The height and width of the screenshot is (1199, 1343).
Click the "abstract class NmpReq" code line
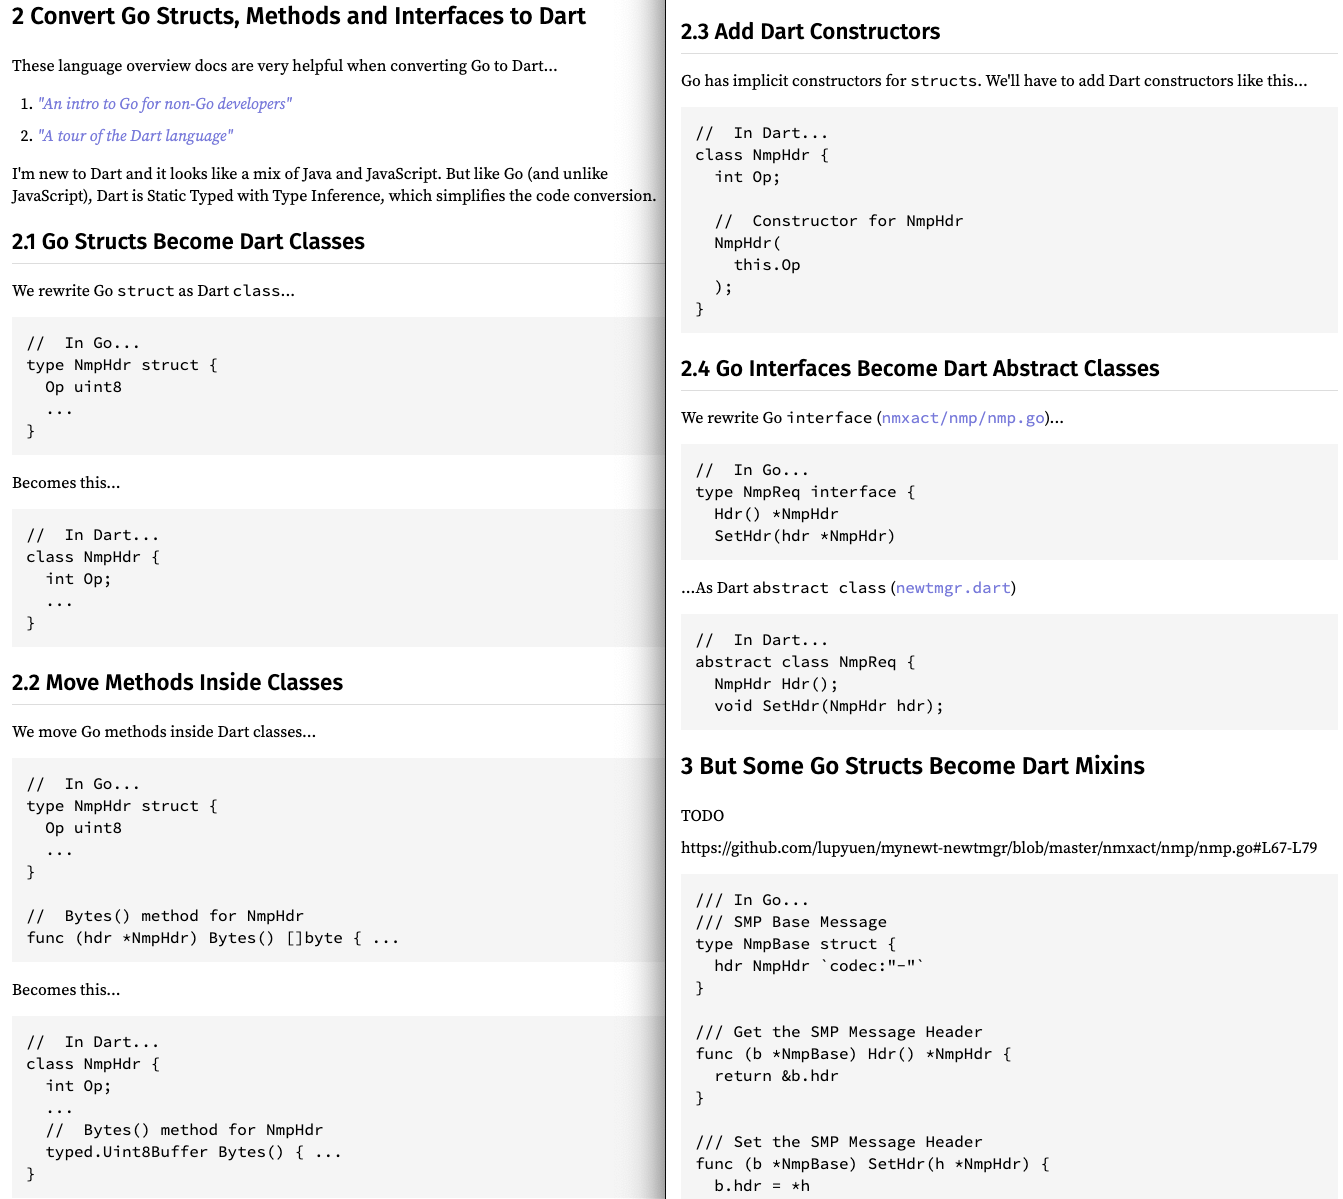coord(805,662)
